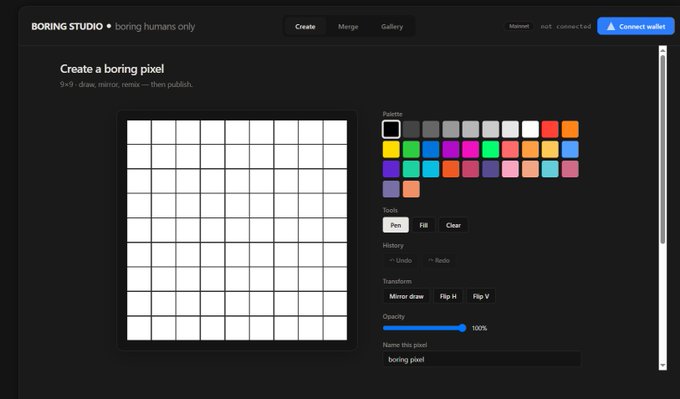The height and width of the screenshot is (399, 680).
Task: Click the vertical scrollbar thumb
Action: [x=662, y=149]
